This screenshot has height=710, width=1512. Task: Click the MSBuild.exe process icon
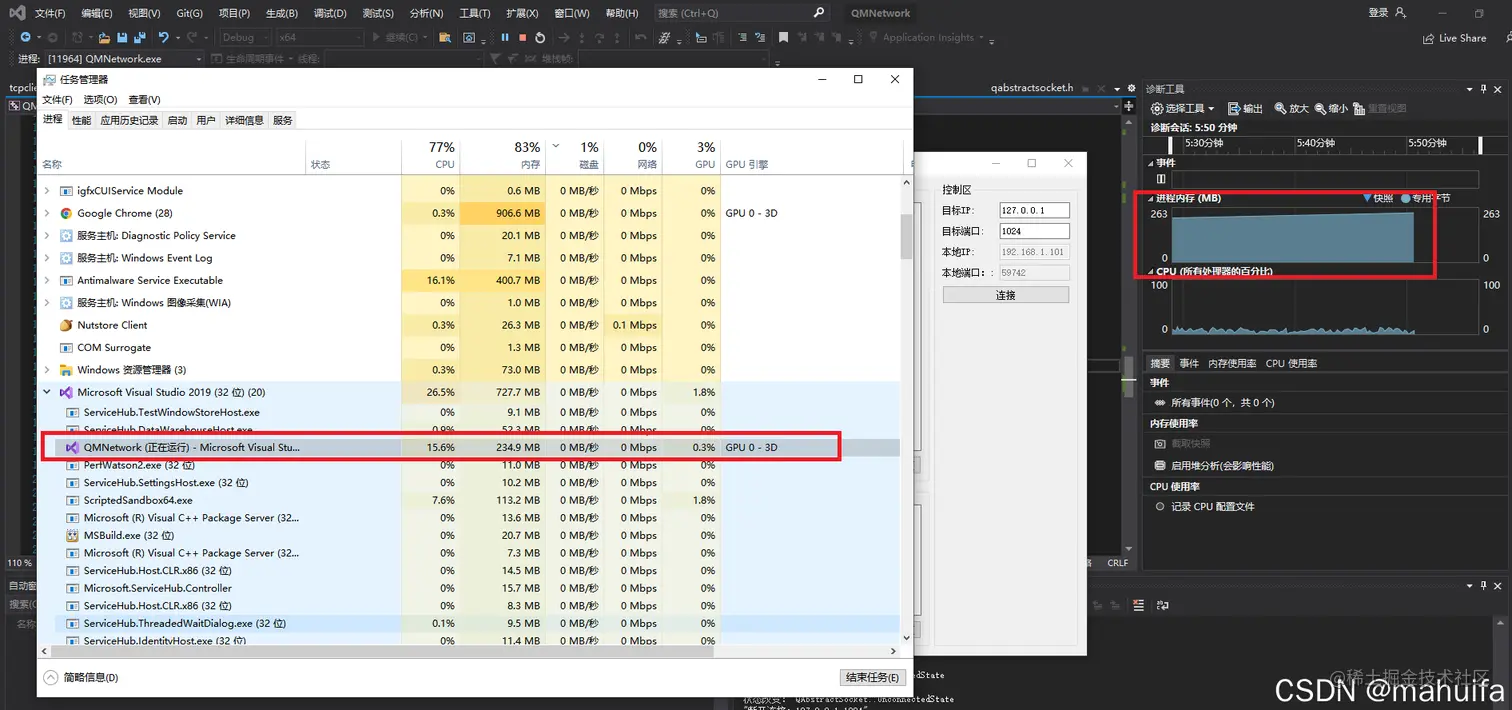point(72,535)
